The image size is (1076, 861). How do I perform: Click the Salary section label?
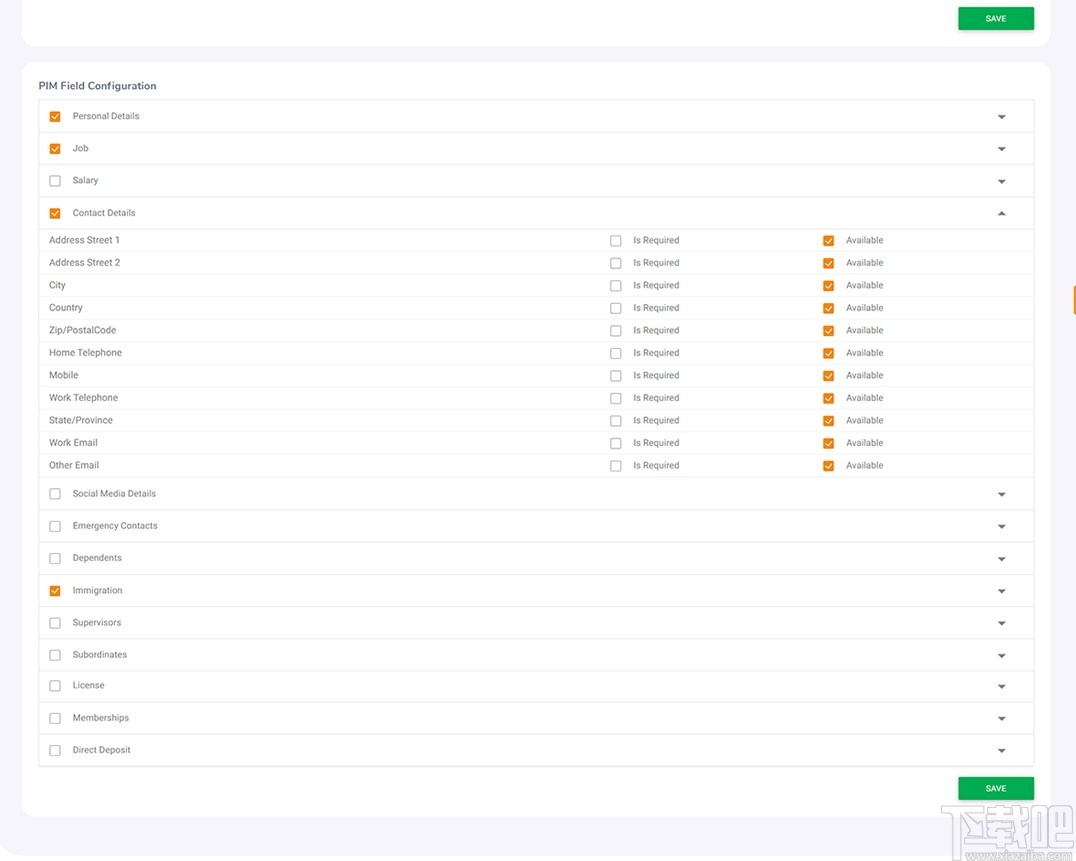85,180
